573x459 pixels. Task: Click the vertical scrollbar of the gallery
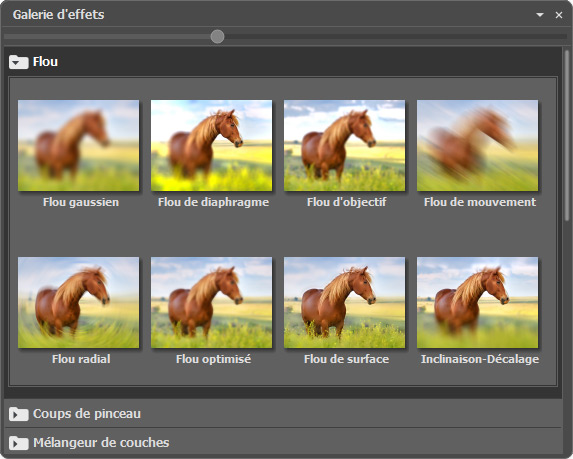(567, 136)
